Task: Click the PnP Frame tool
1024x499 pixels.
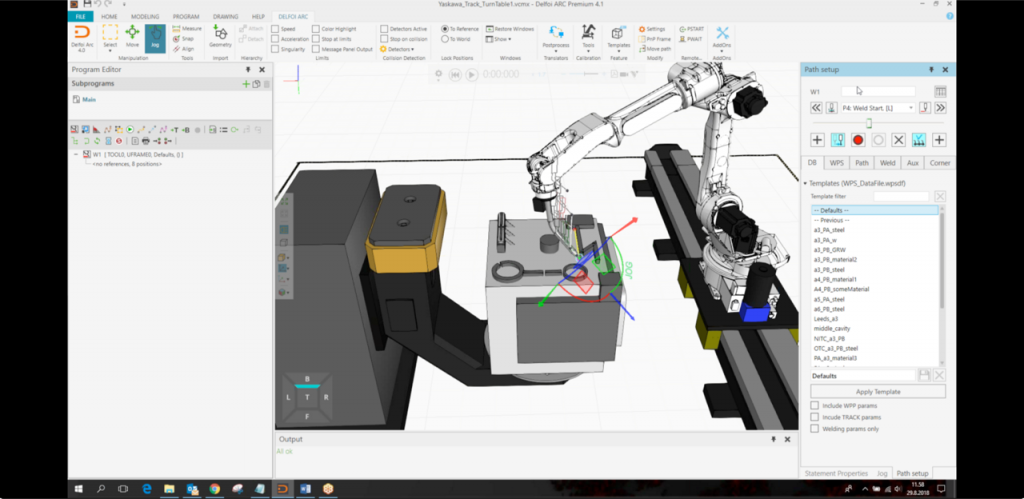Action: pos(654,39)
